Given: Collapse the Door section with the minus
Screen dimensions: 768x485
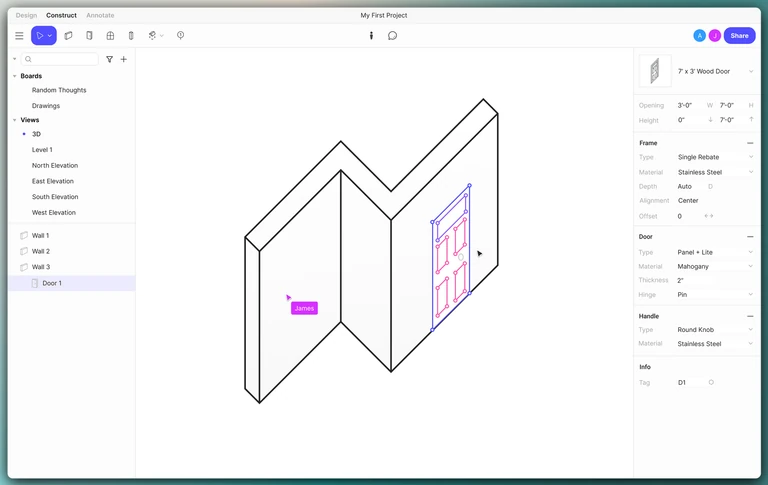Looking at the screenshot, I should click(750, 237).
